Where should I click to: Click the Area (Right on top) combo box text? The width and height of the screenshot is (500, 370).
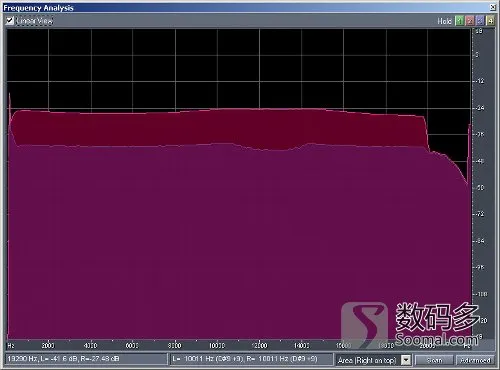coord(368,360)
